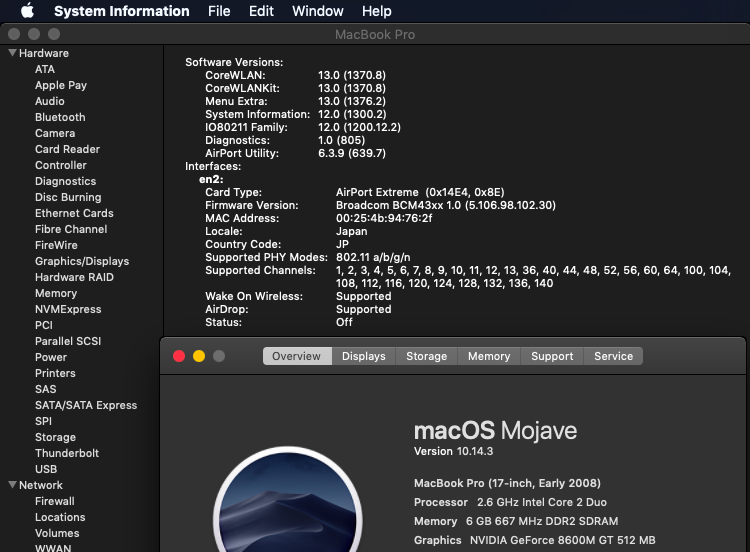
Task: Switch to the Service tab
Action: coord(613,356)
